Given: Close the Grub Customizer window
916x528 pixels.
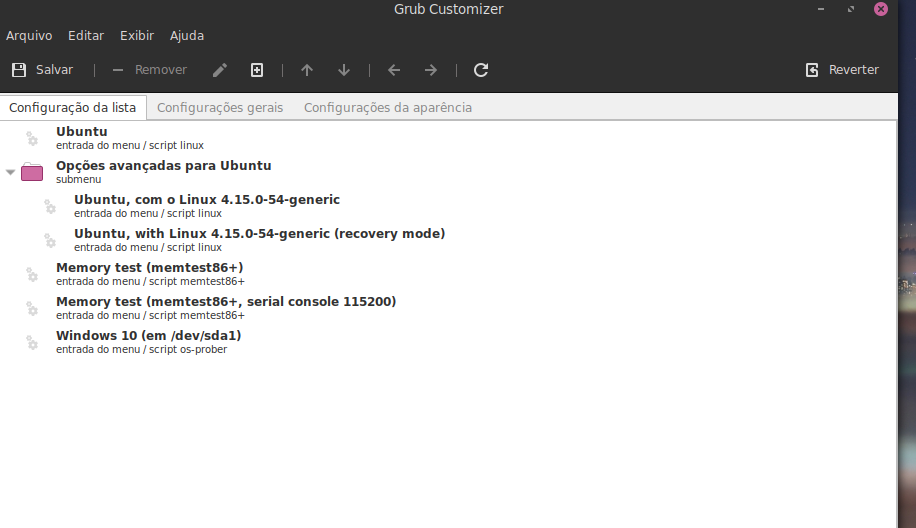Looking at the screenshot, I should point(881,9).
